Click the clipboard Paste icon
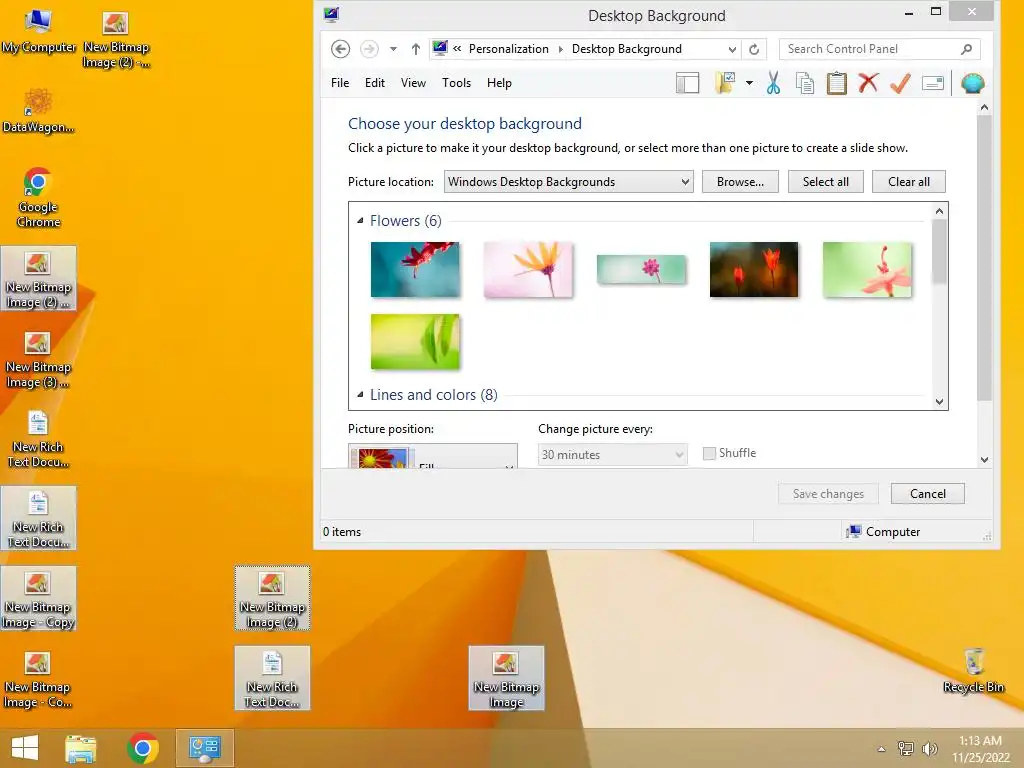 [x=837, y=83]
